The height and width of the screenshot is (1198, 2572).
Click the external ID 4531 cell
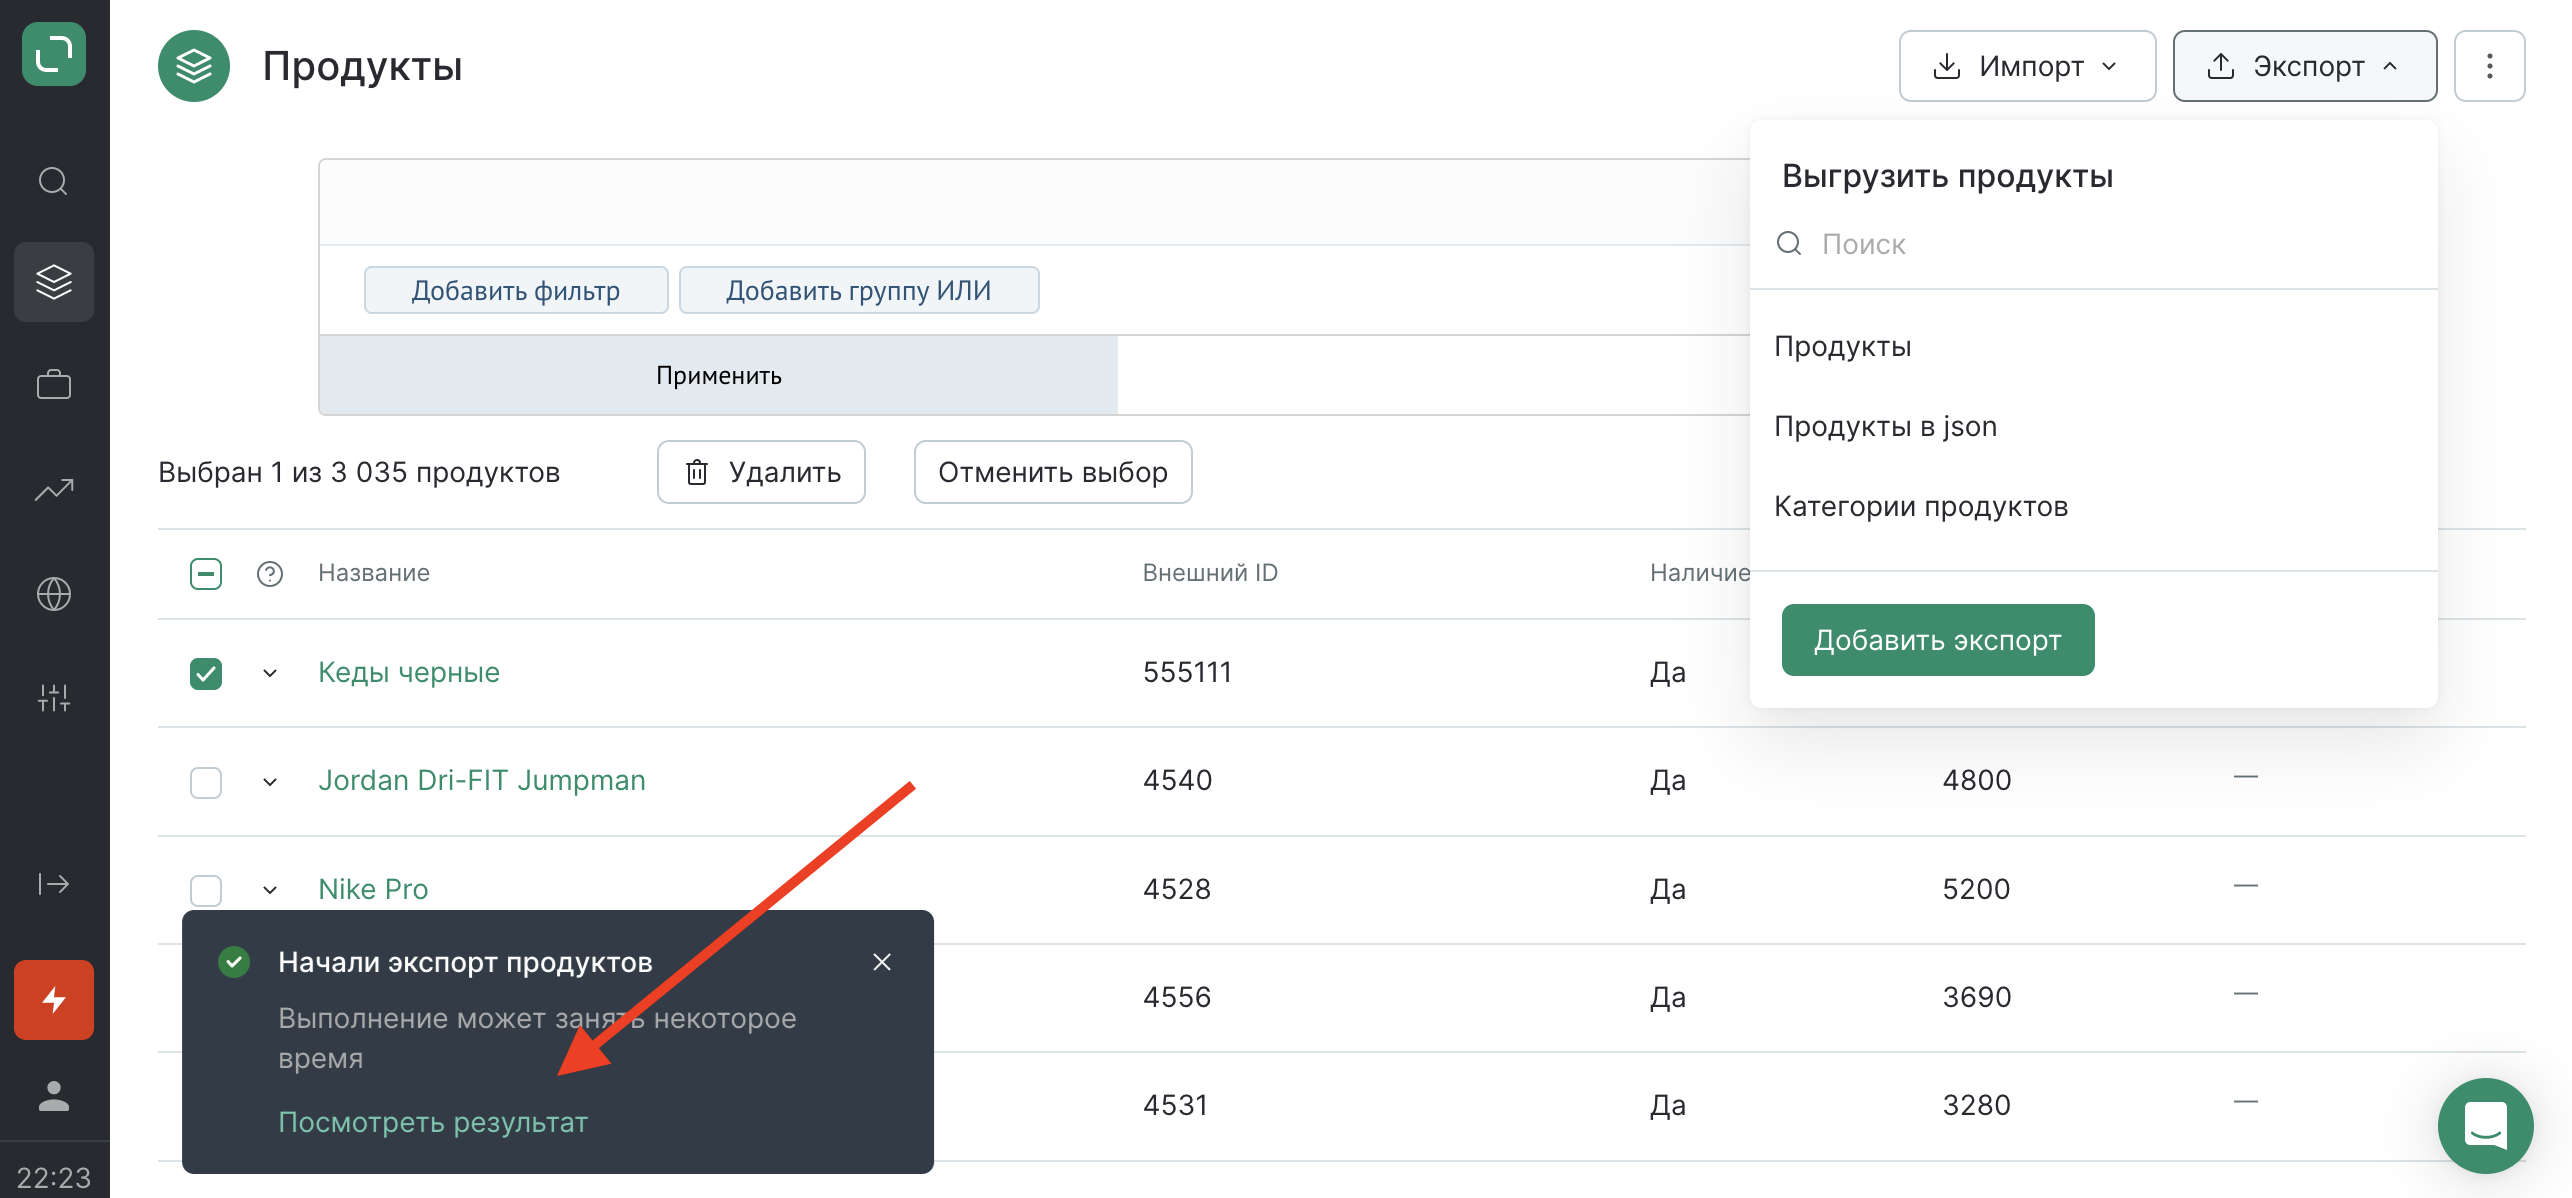point(1176,1105)
